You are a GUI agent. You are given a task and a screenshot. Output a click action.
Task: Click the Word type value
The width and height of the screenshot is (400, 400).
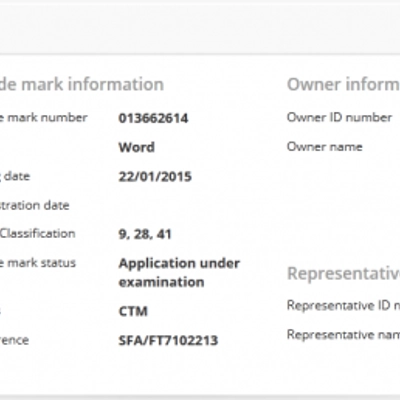click(x=137, y=147)
